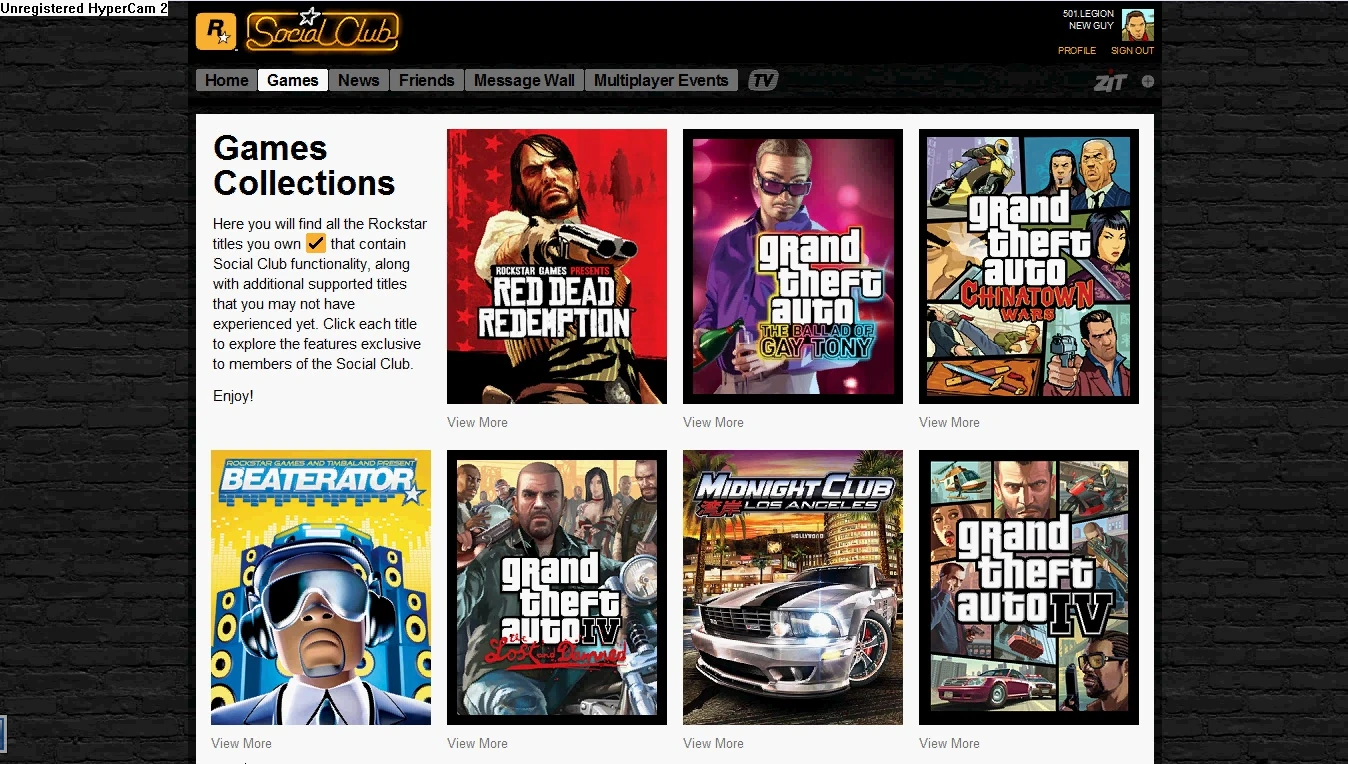This screenshot has width=1348, height=764.
Task: Click the PROFILE link
Action: pyautogui.click(x=1077, y=50)
